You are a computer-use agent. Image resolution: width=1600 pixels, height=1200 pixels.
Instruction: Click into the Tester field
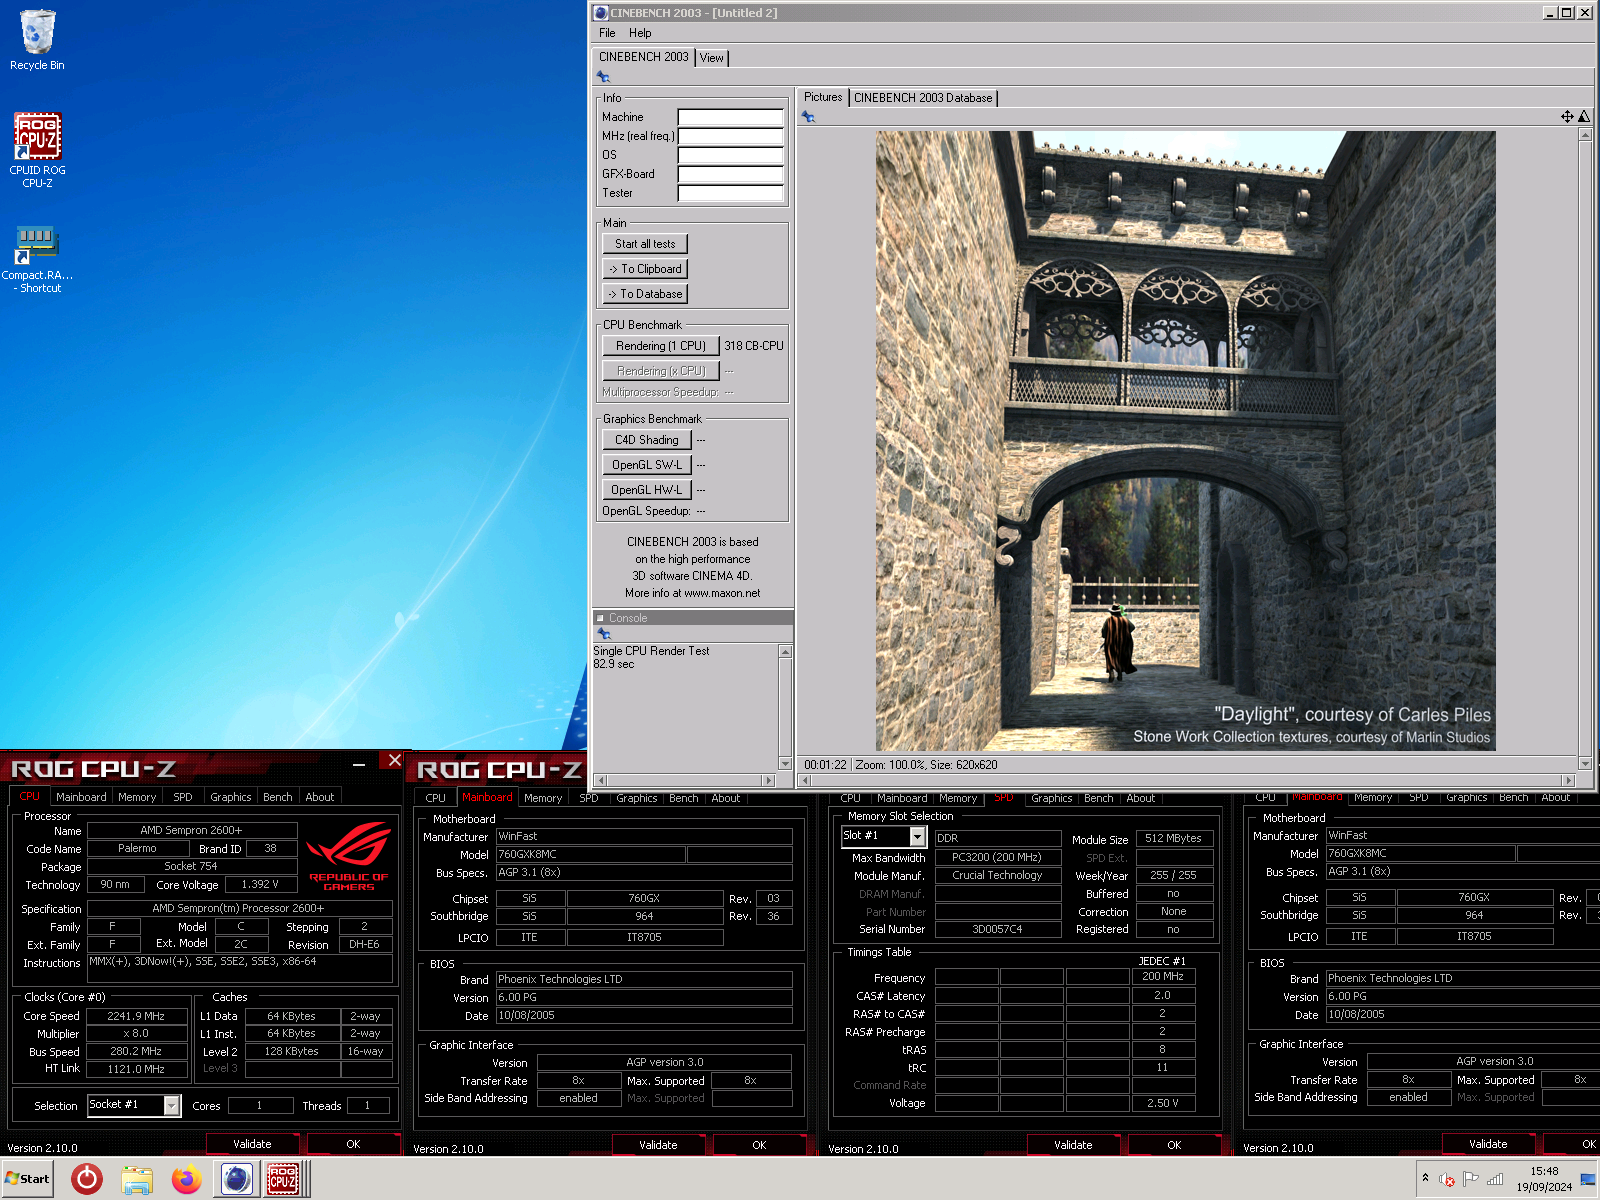click(730, 193)
